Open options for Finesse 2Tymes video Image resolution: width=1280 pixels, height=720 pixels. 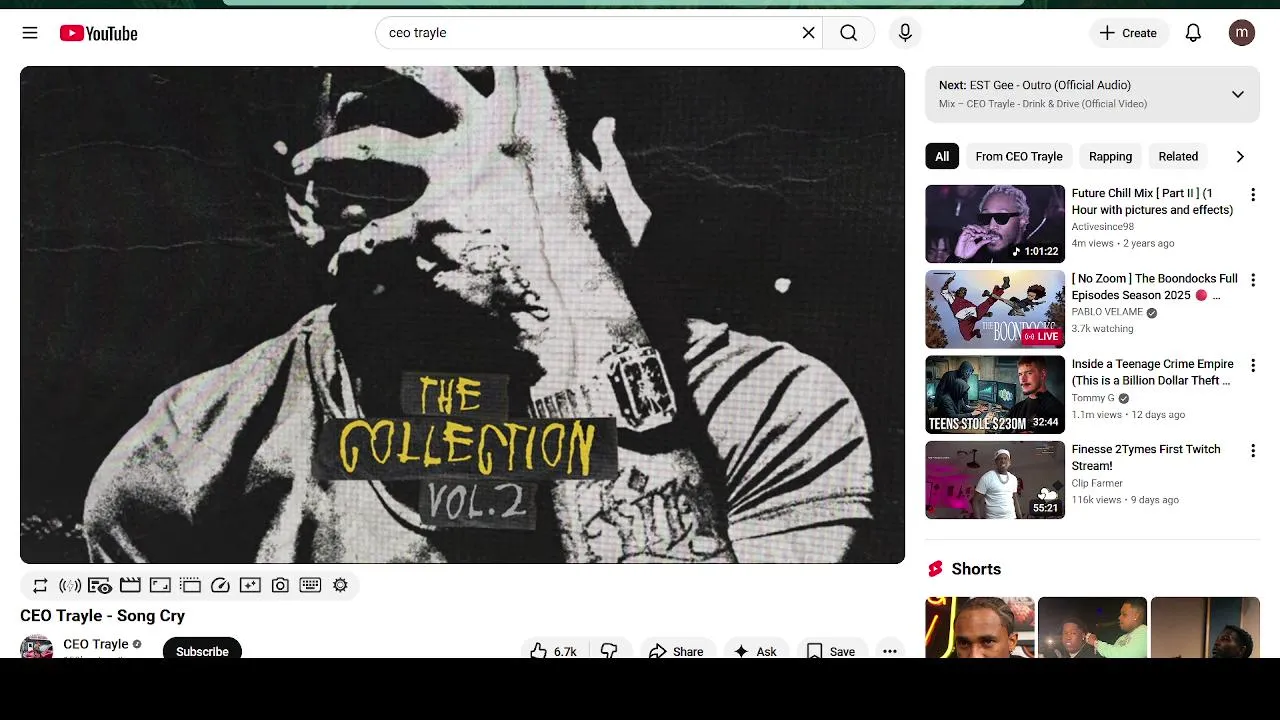point(1252,451)
